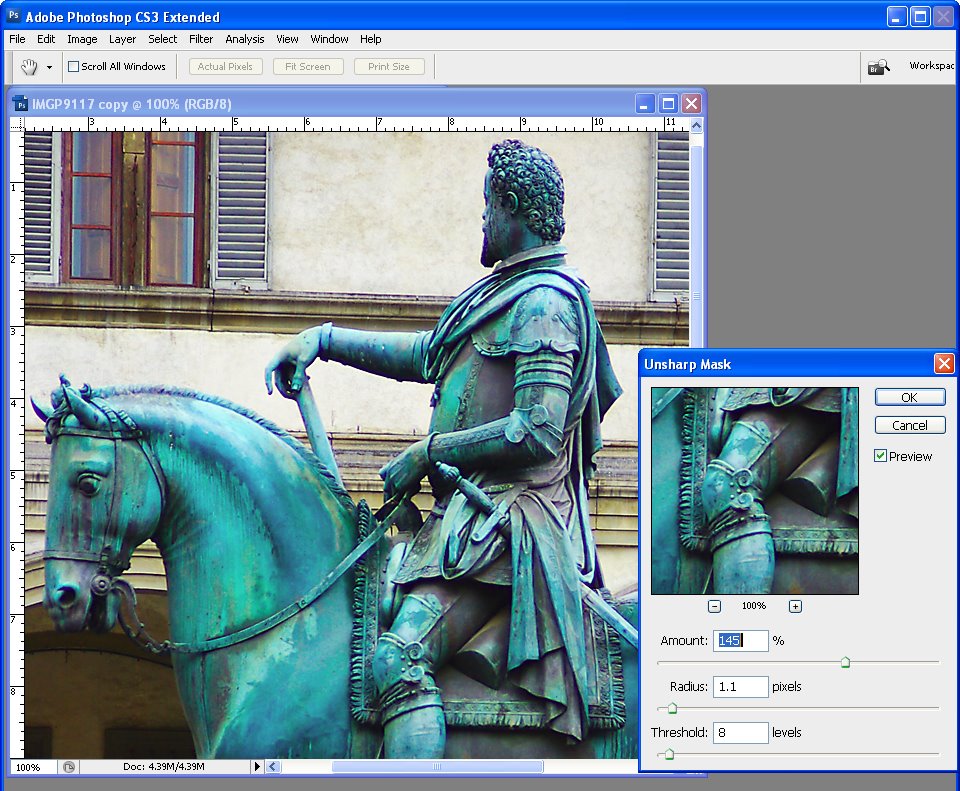960x791 pixels.
Task: Open Adobe Bridge via the toolbar icon
Action: (x=879, y=67)
